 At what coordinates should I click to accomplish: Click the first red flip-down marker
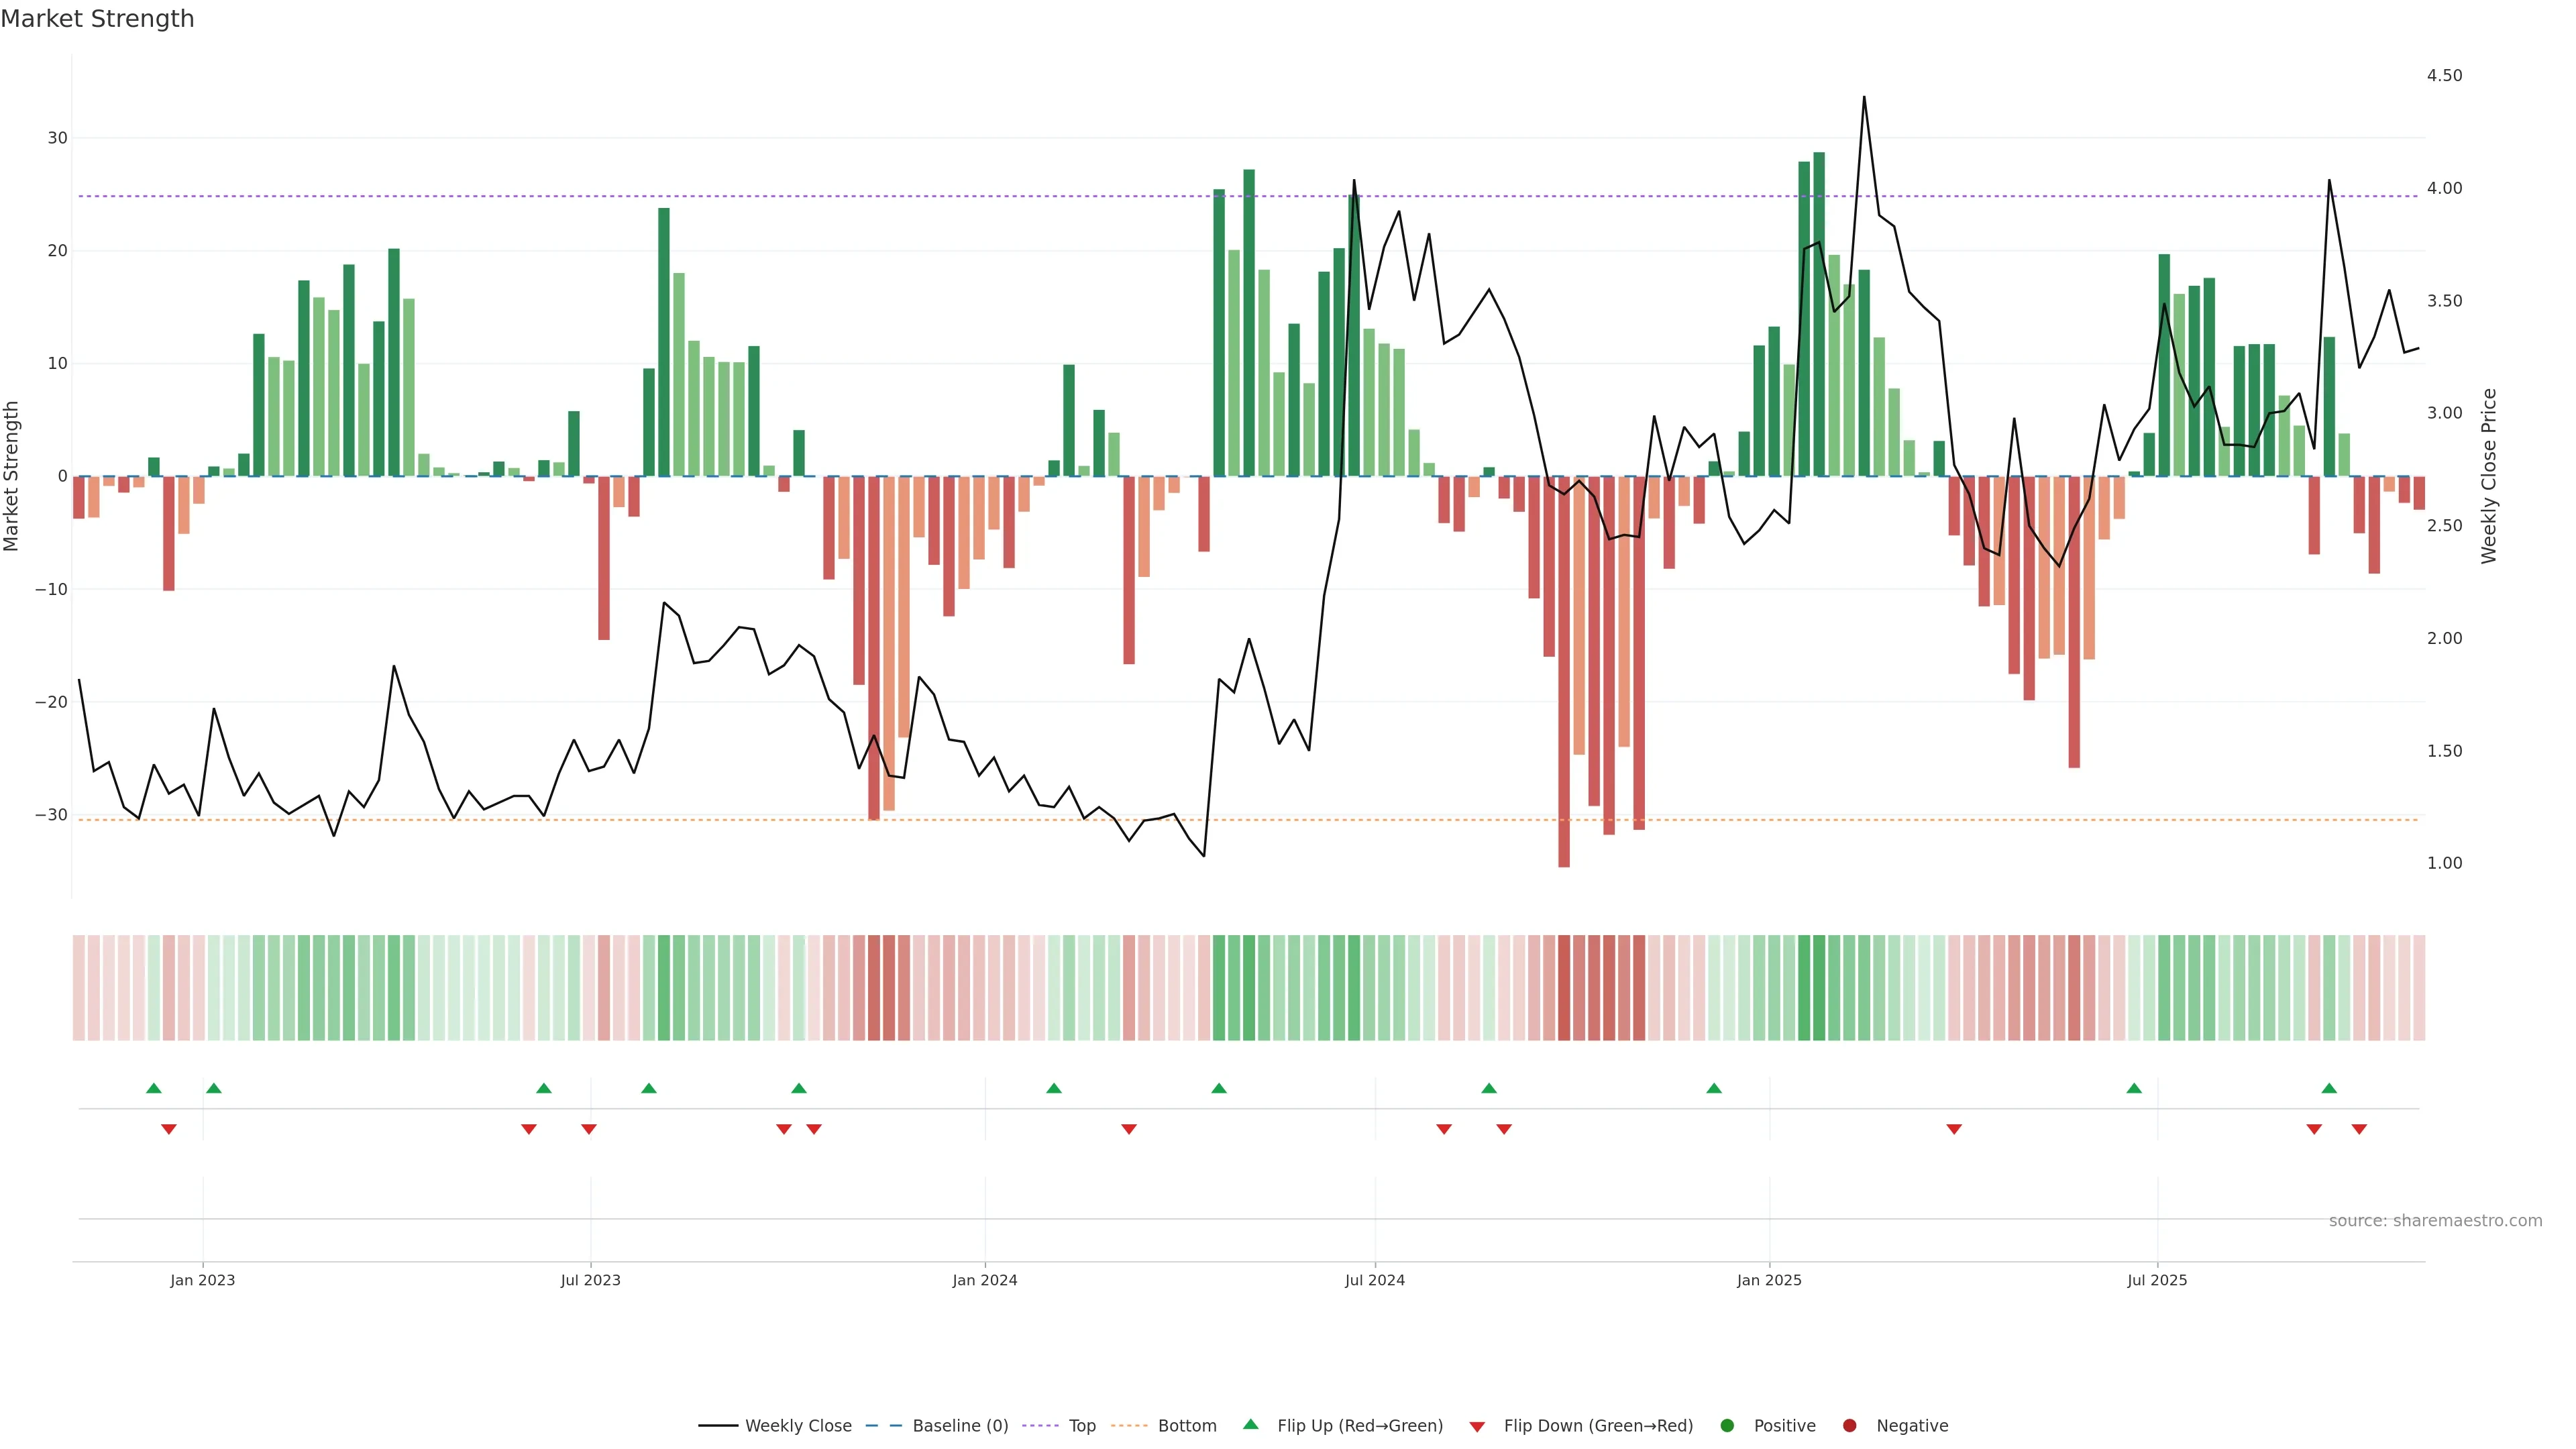[169, 1129]
